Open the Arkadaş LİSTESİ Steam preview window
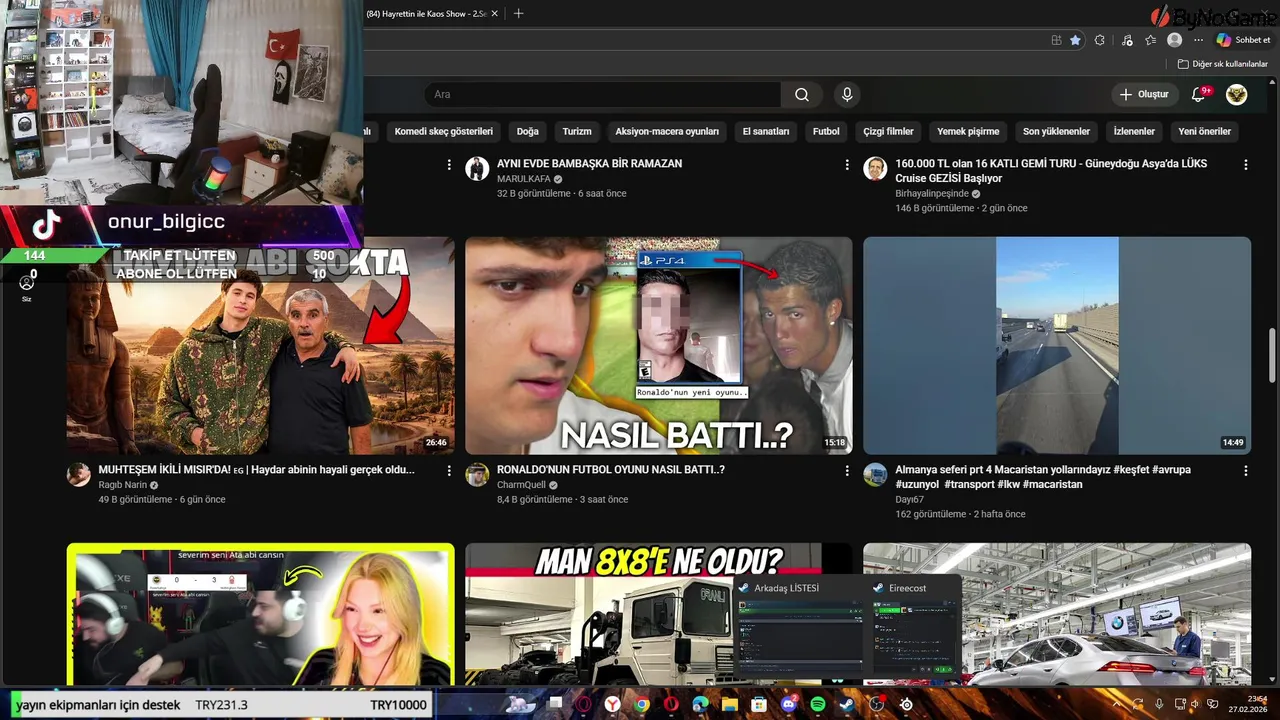Viewport: 1280px width, 720px height. pyautogui.click(x=799, y=627)
